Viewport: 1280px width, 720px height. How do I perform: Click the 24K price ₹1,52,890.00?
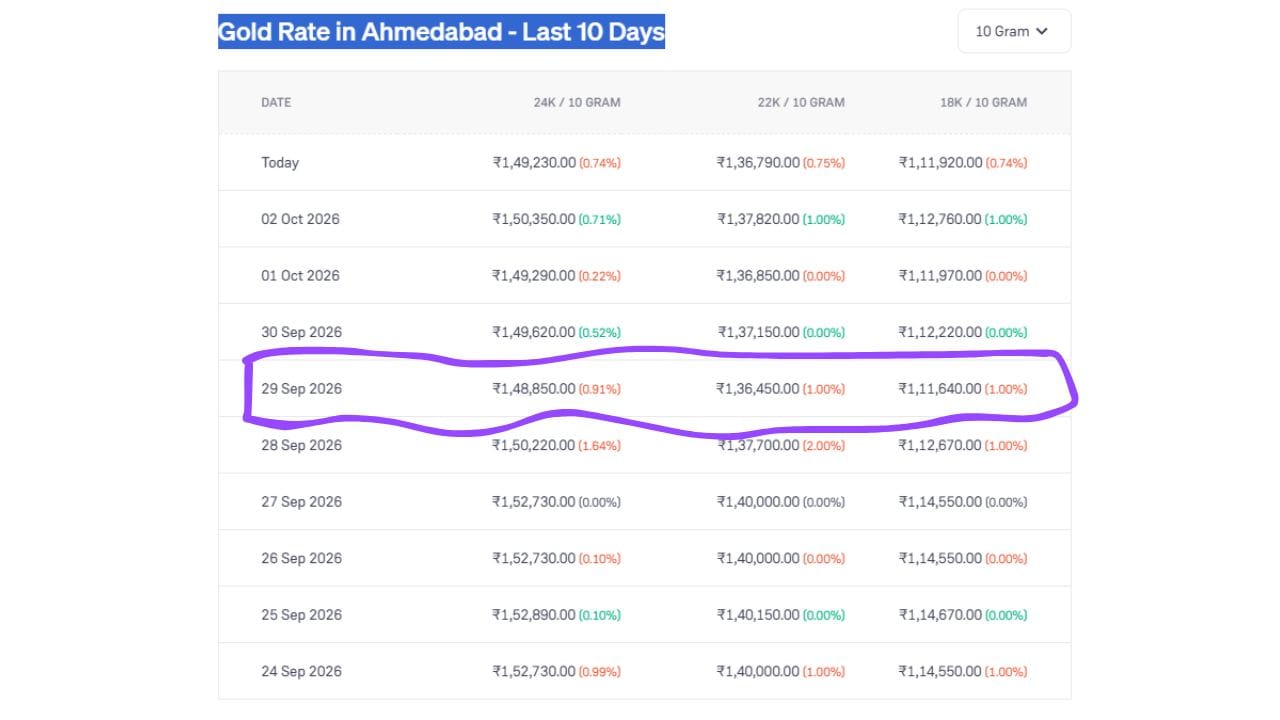point(534,614)
